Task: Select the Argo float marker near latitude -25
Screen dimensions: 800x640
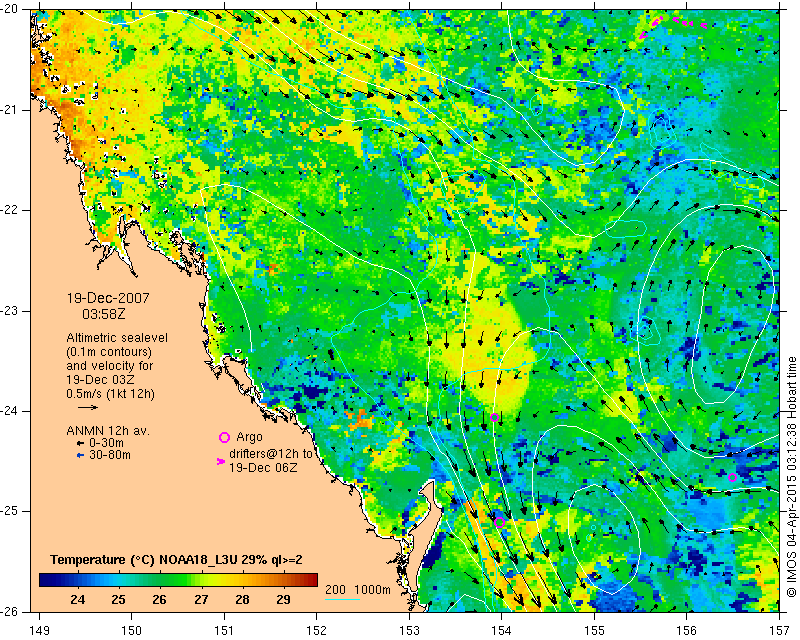Action: 499,522
